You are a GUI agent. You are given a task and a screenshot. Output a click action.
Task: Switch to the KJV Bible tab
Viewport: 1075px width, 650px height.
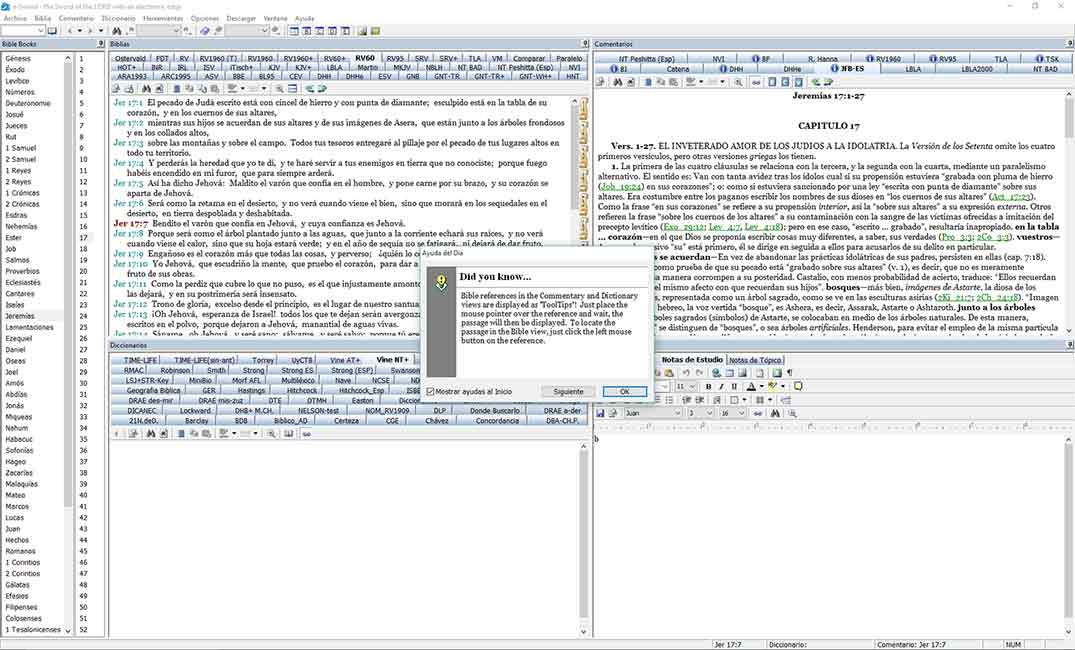coord(274,68)
